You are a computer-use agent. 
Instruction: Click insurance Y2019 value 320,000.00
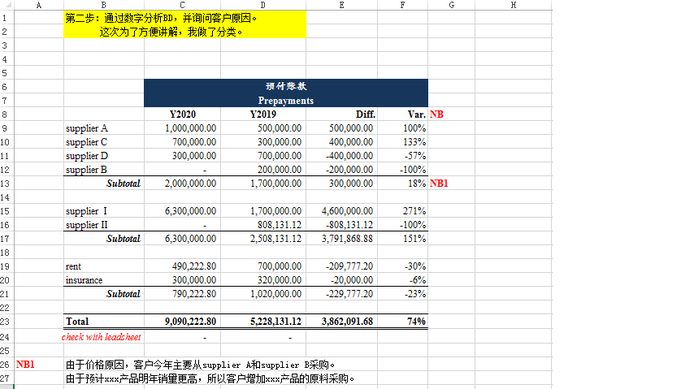coord(263,280)
